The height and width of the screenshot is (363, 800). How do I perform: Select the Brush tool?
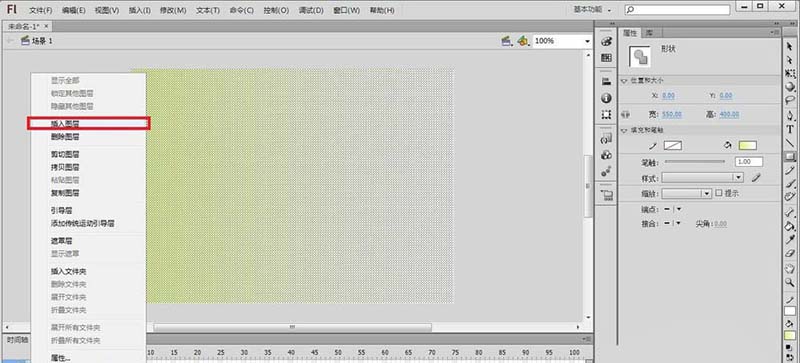coord(790,183)
